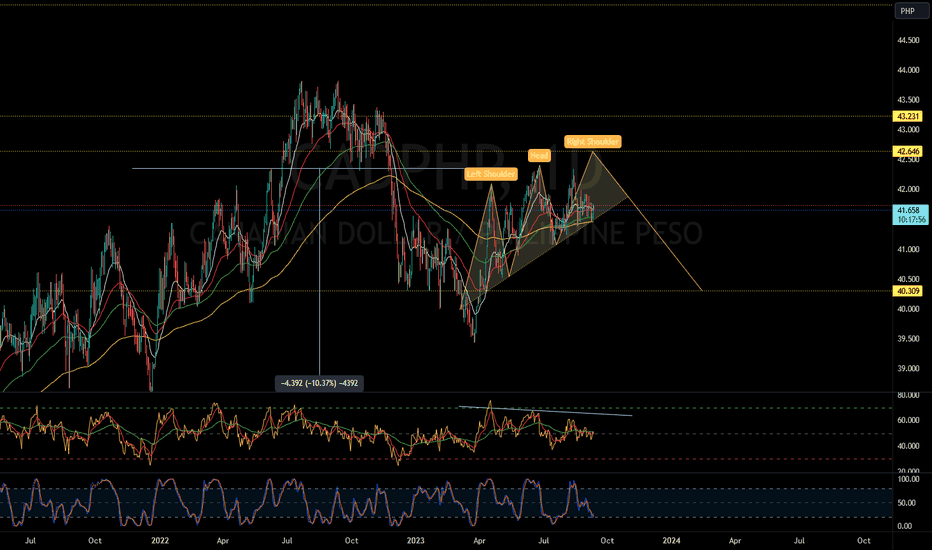Click the 41.000 price scale label

click(x=908, y=249)
